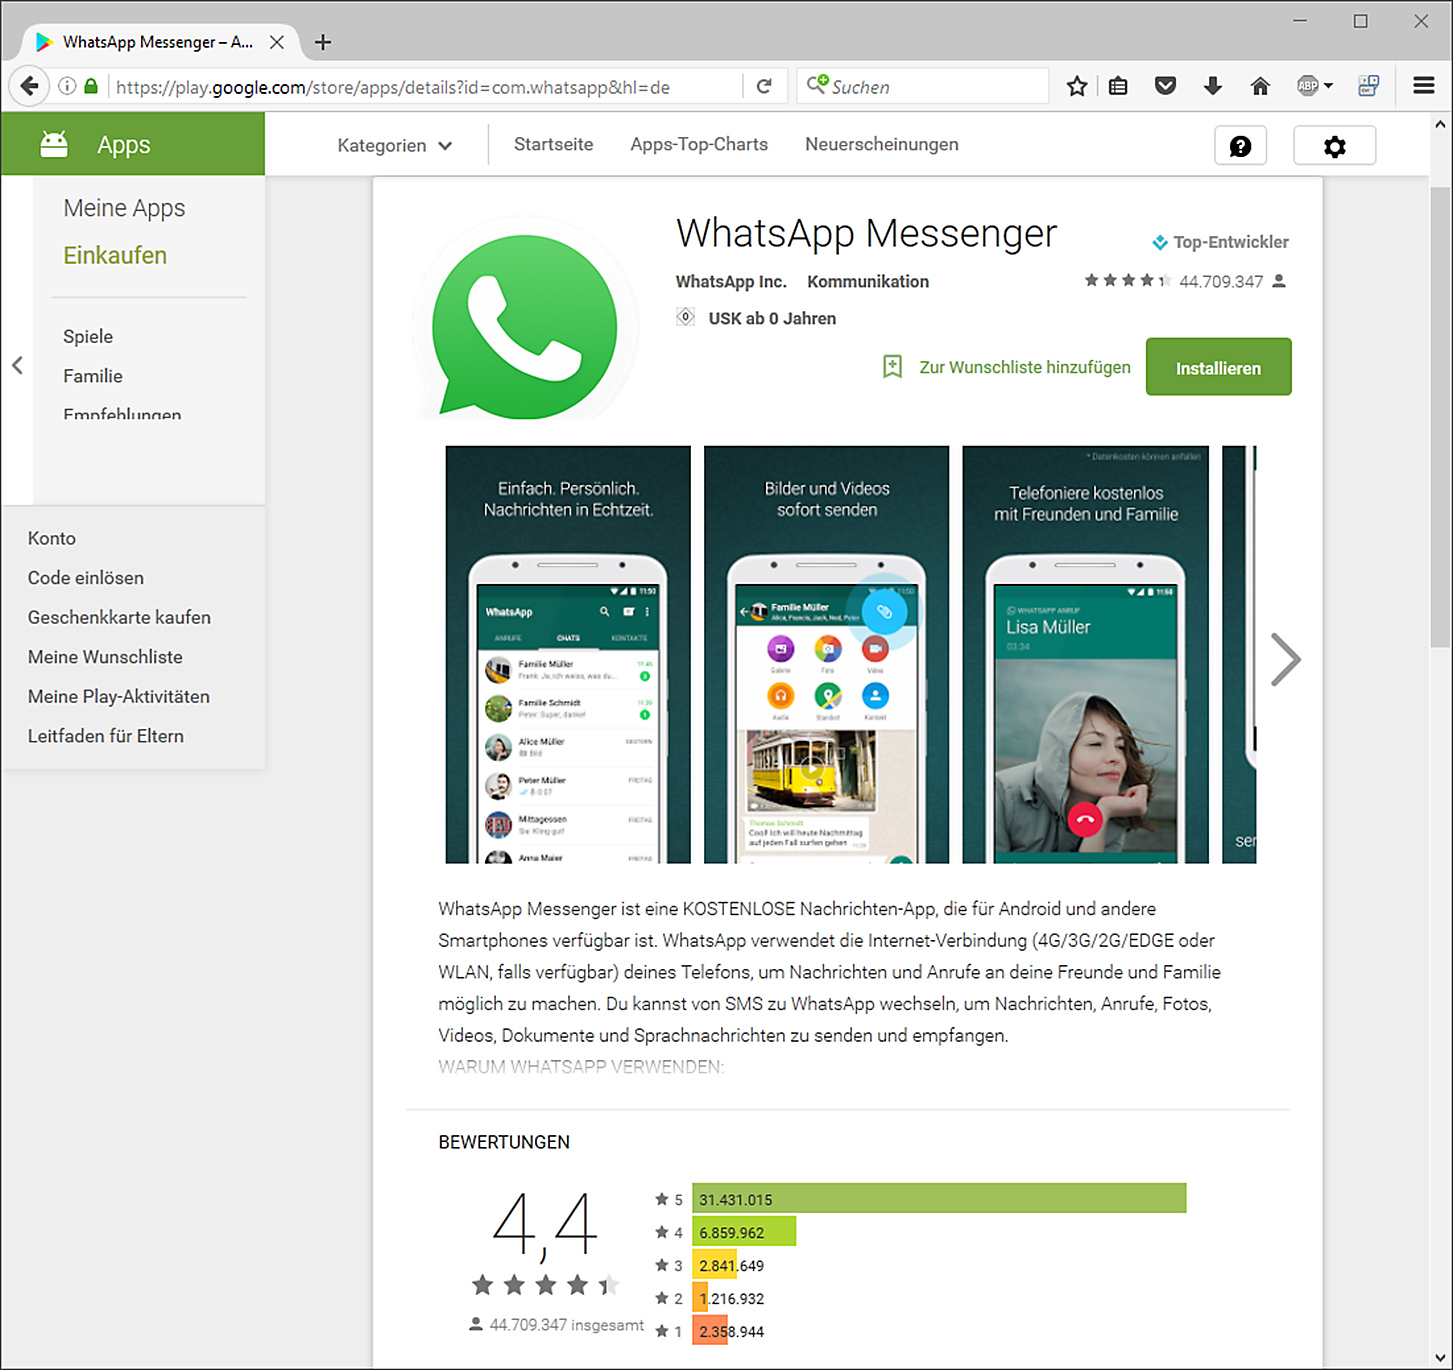The image size is (1453, 1370).
Task: Open Meine Play-Aktivitäten
Action: click(x=119, y=696)
